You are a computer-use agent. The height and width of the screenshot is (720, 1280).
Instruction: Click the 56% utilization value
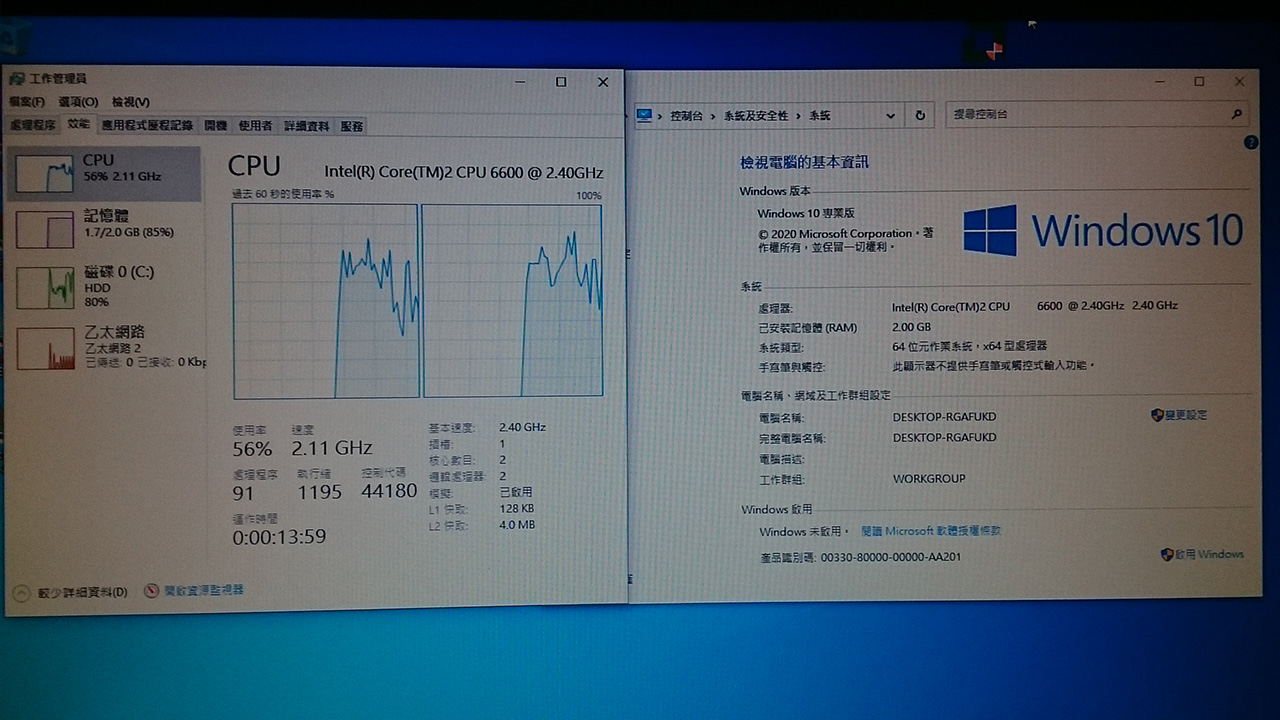pyautogui.click(x=252, y=448)
